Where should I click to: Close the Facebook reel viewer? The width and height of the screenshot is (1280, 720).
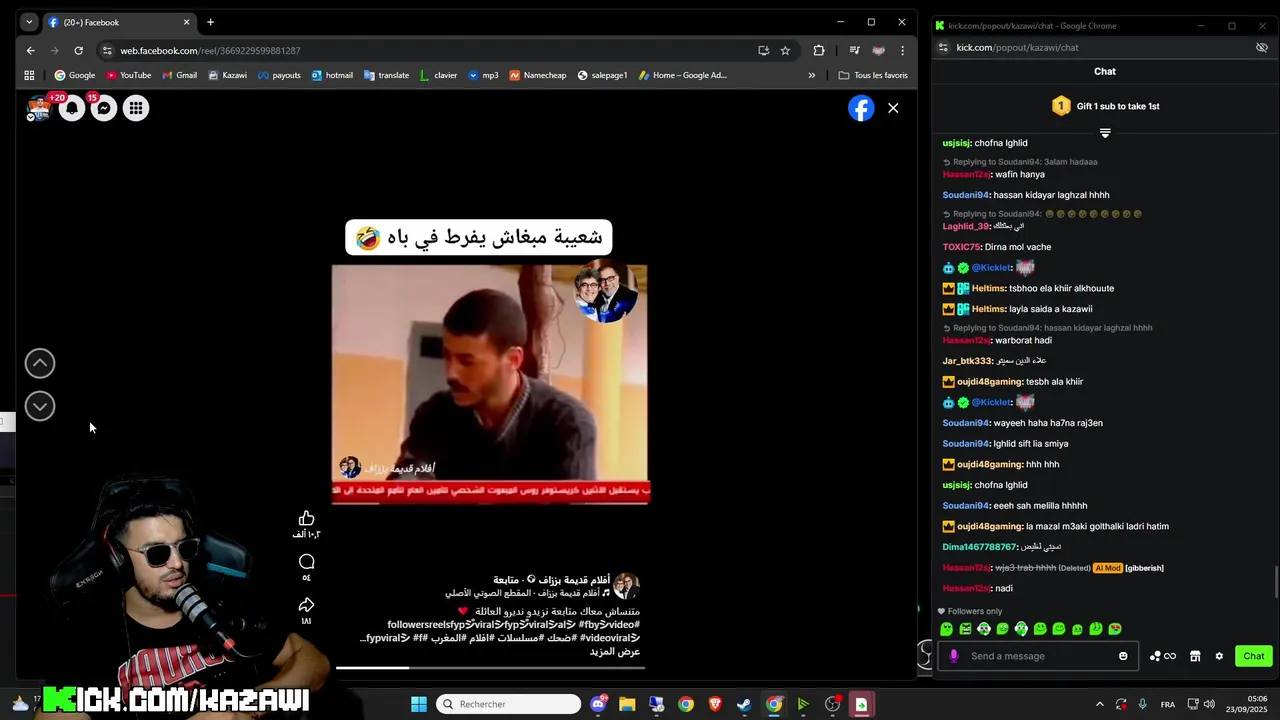click(893, 108)
